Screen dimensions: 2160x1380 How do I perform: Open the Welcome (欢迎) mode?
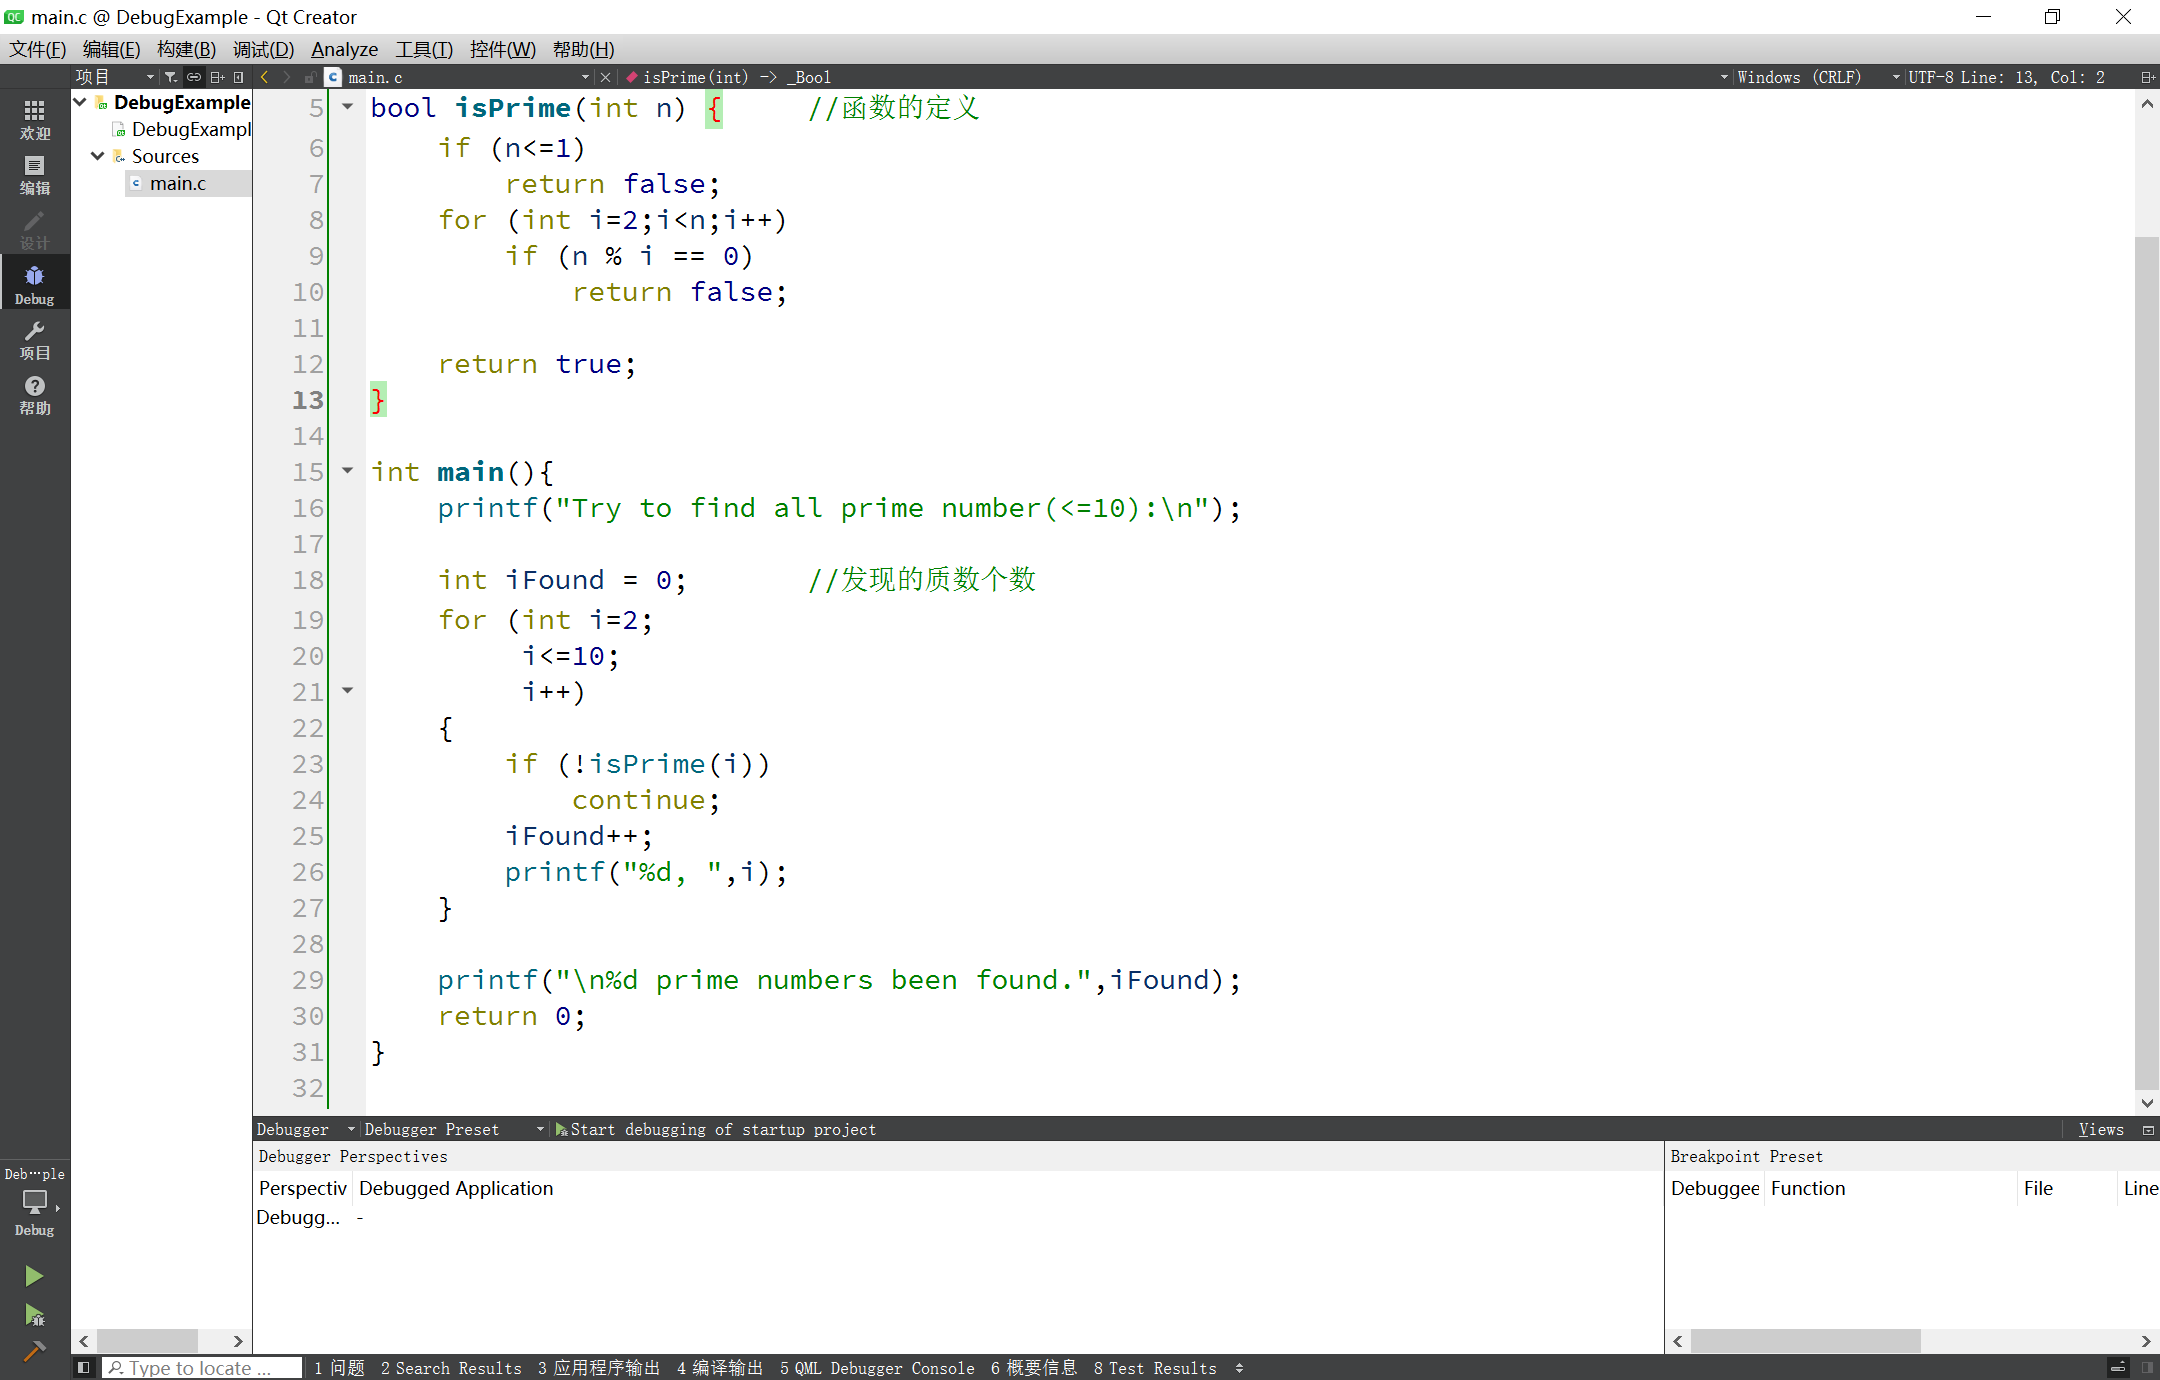tap(34, 119)
